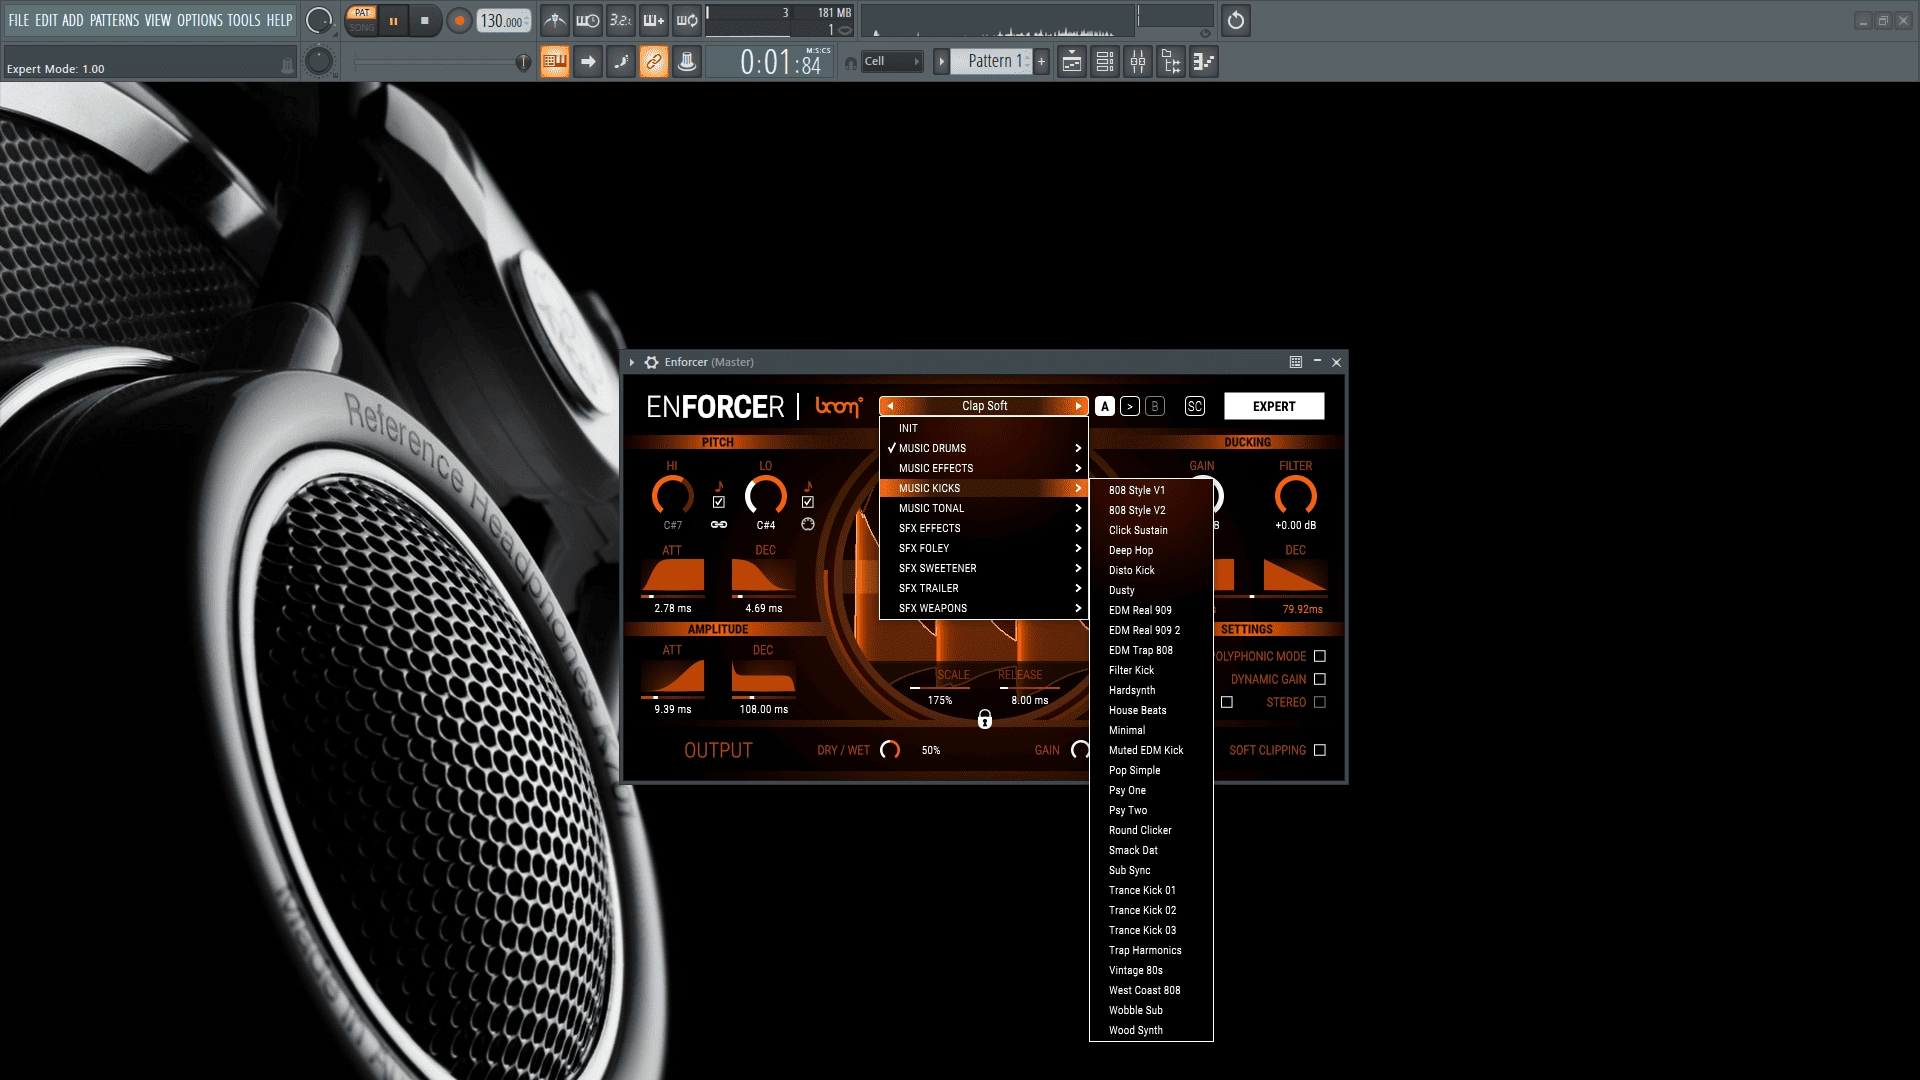Expand the SFX FOLEY submenu
1920x1080 pixels.
984,548
